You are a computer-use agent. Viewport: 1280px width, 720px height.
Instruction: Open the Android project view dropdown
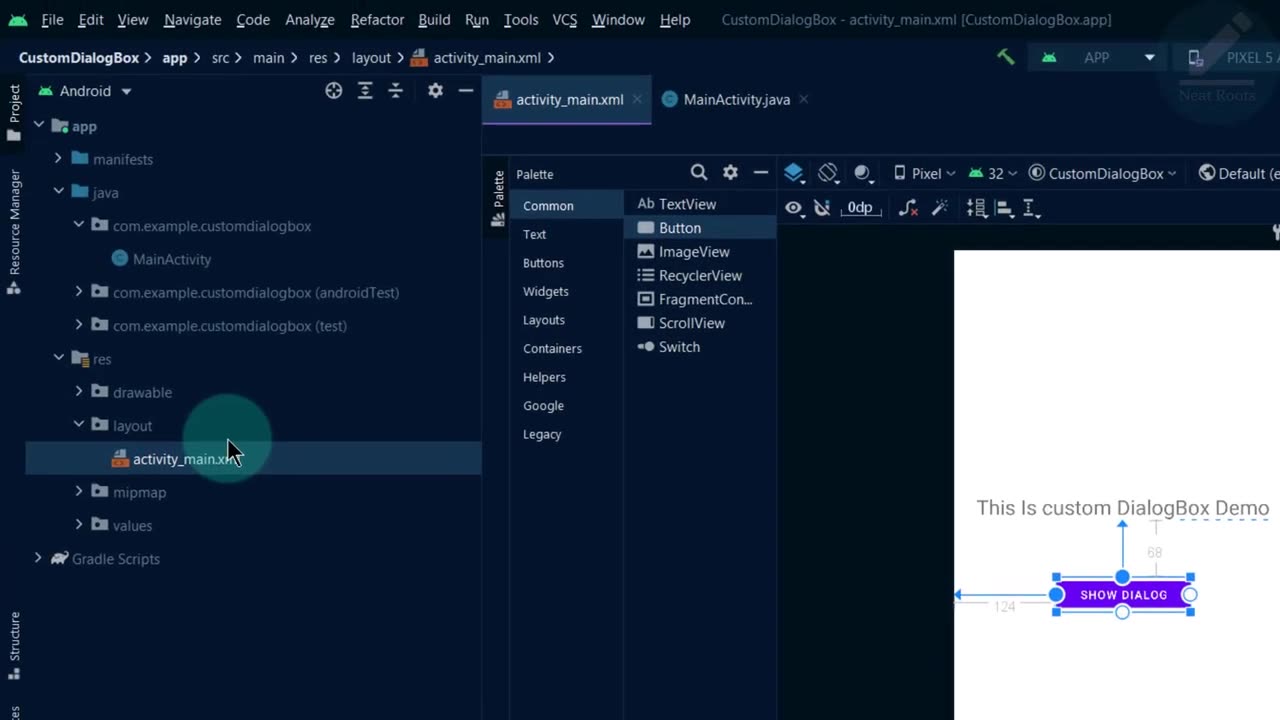[x=85, y=91]
